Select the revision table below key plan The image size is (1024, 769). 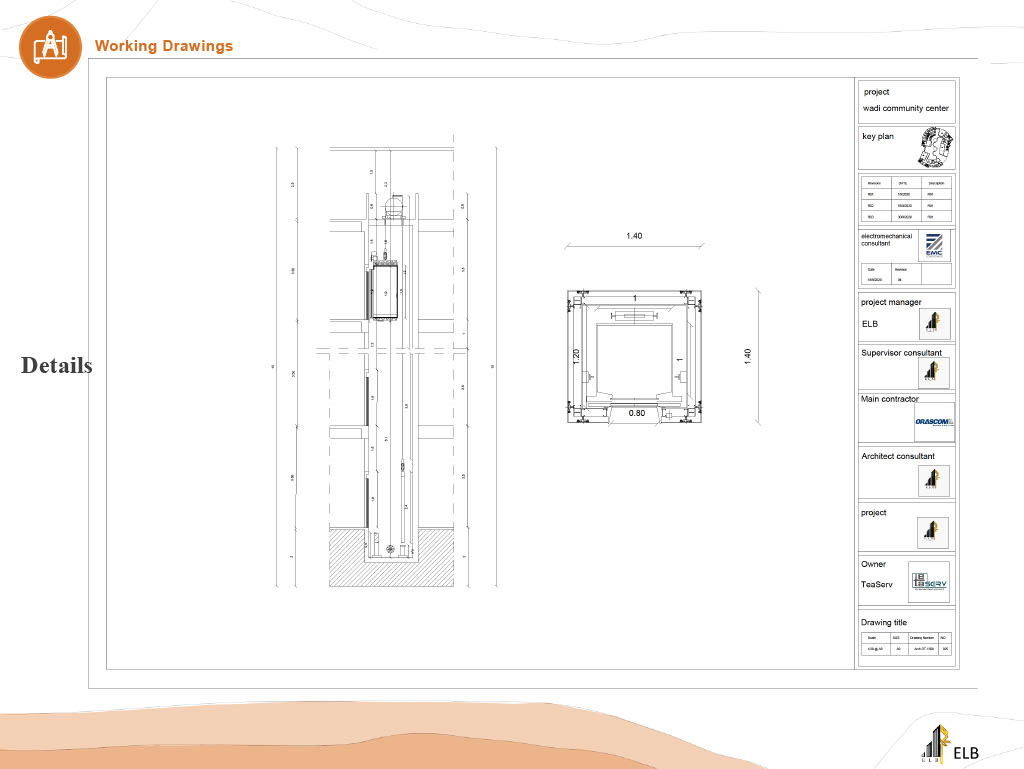(x=905, y=197)
